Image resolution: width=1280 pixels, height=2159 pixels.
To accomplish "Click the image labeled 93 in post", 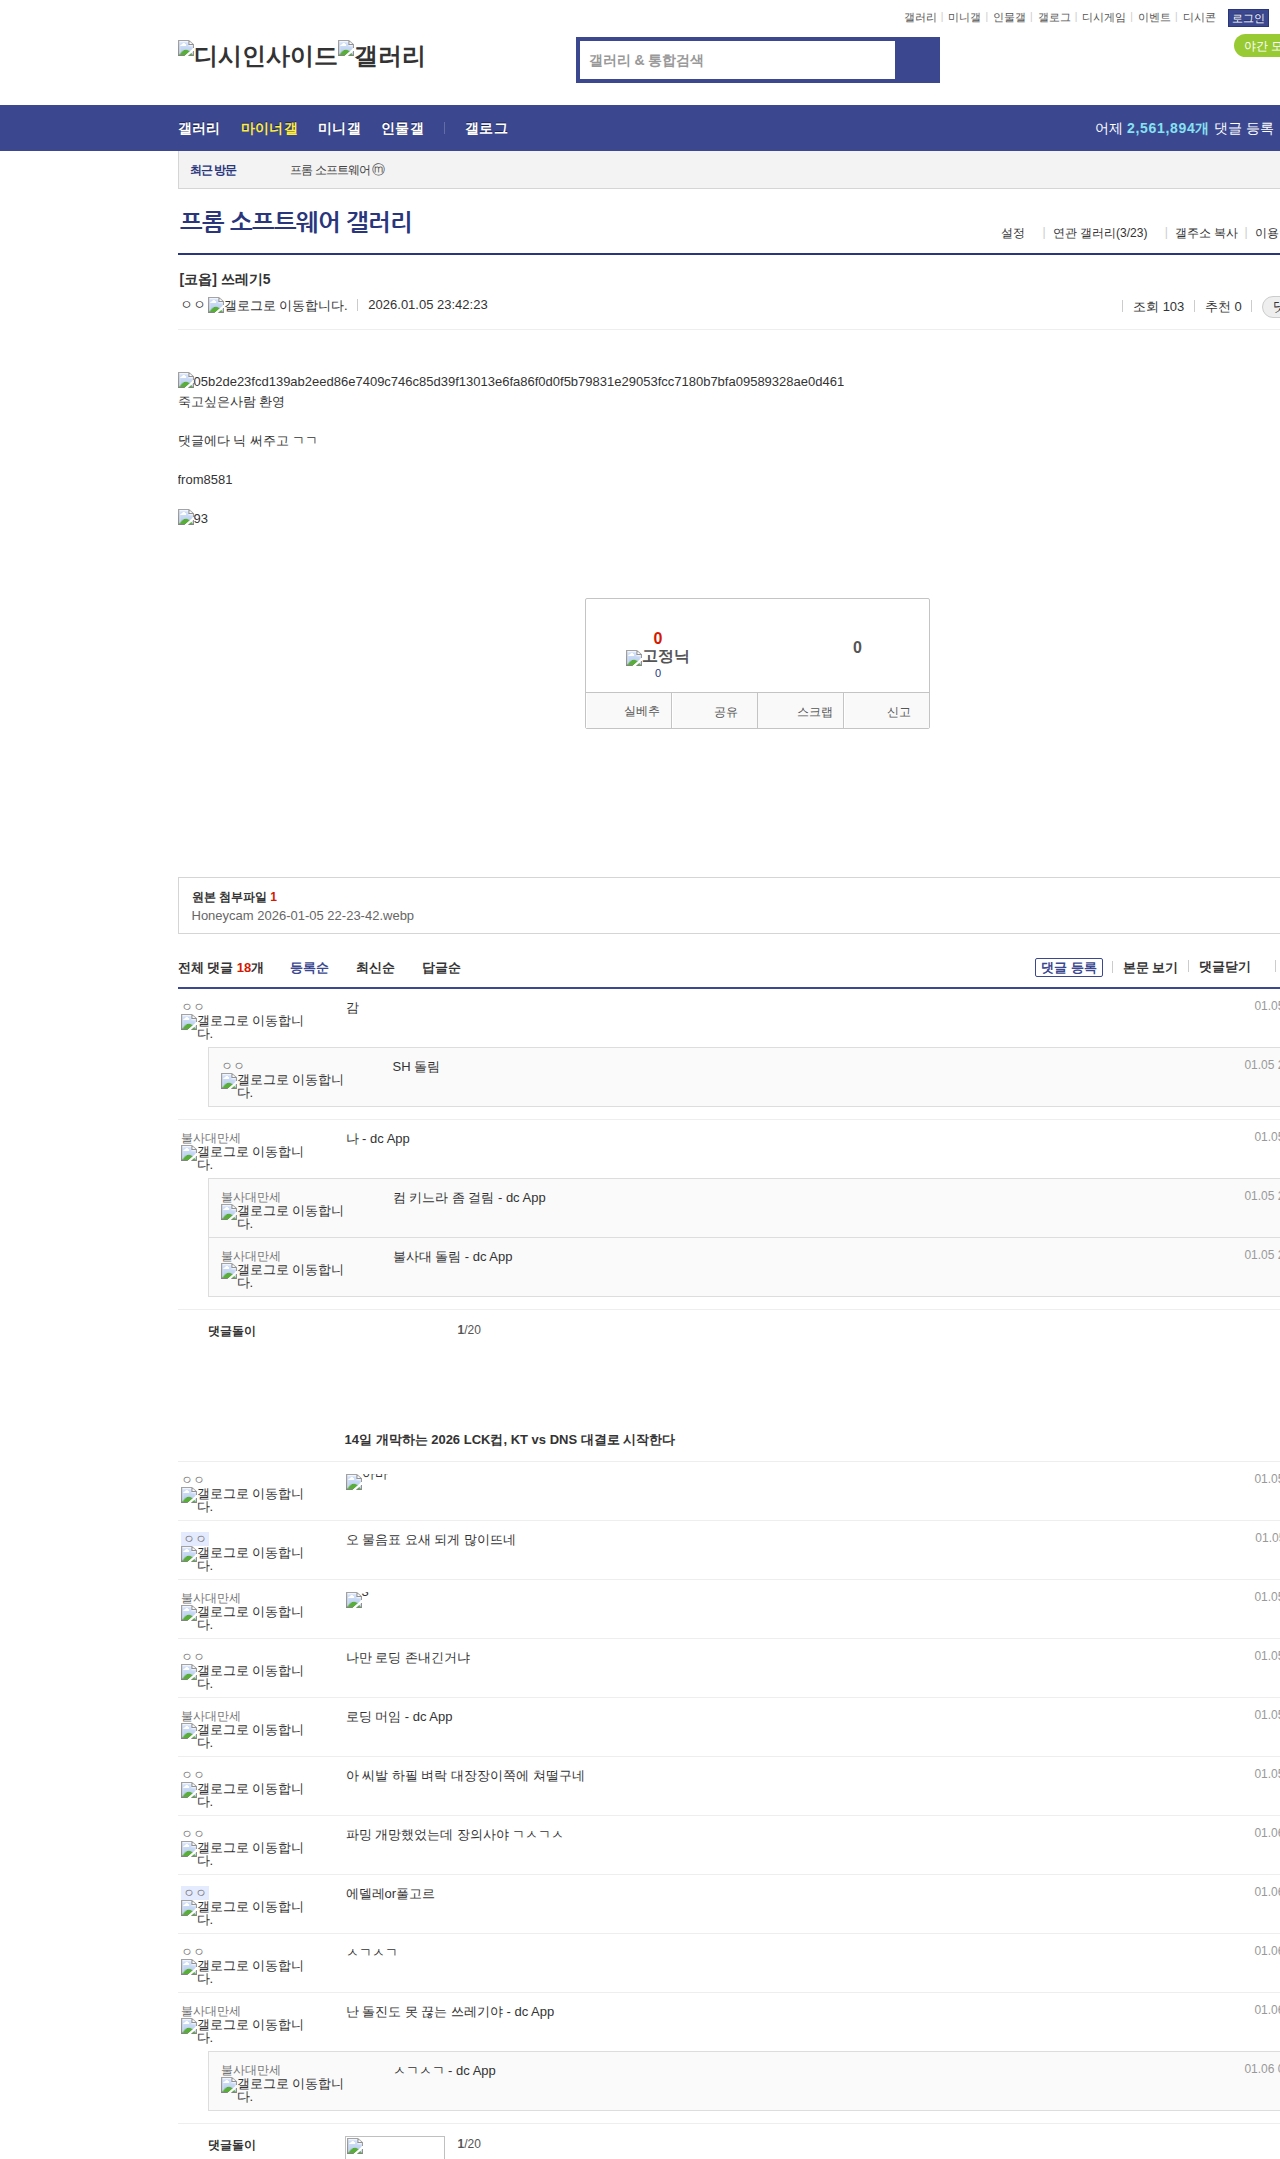I will pyautogui.click(x=192, y=518).
